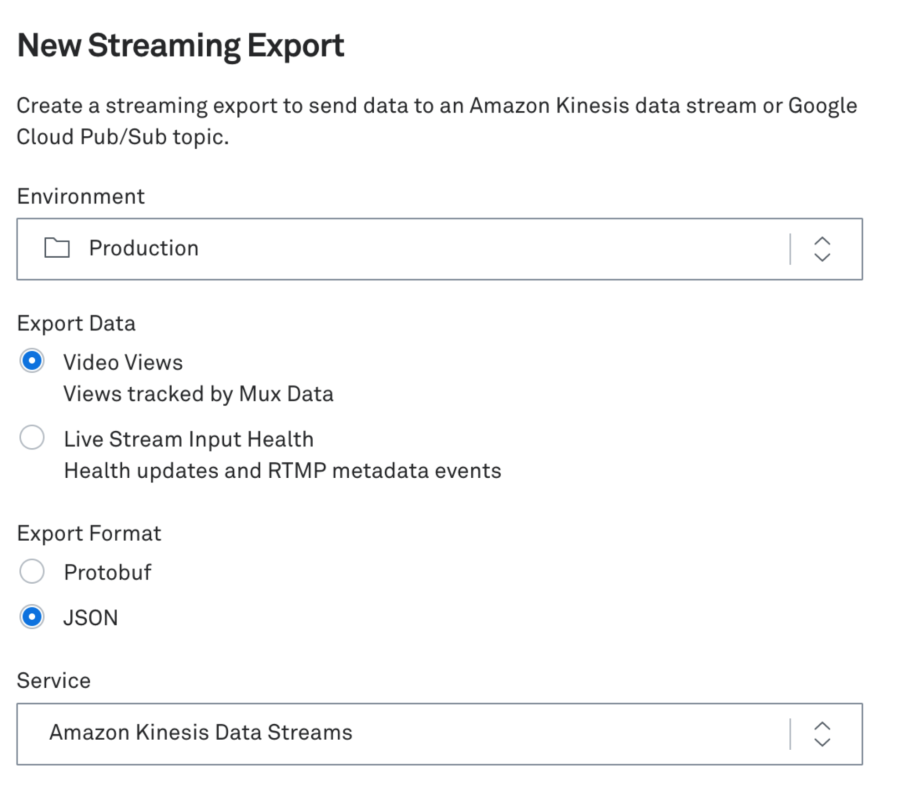The height and width of the screenshot is (785, 900).
Task: Click the "Protobuf" option label text
Action: (x=107, y=572)
